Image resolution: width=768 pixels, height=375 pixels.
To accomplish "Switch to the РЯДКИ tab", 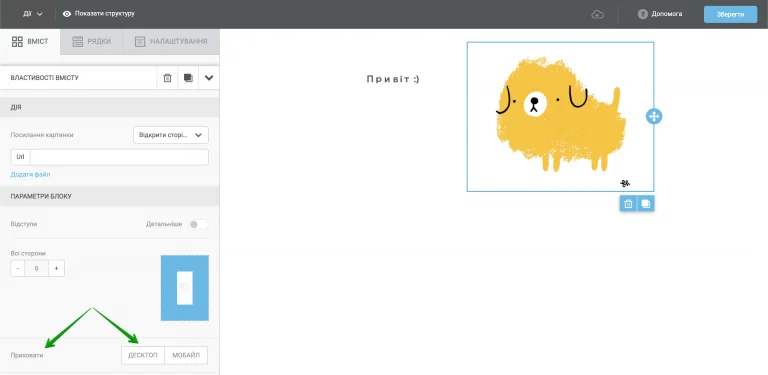I will (x=92, y=42).
